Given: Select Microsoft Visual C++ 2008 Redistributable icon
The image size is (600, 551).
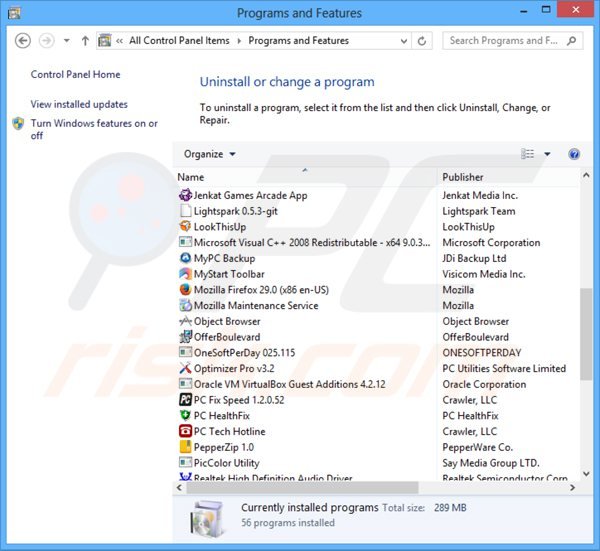Looking at the screenshot, I should coord(185,242).
